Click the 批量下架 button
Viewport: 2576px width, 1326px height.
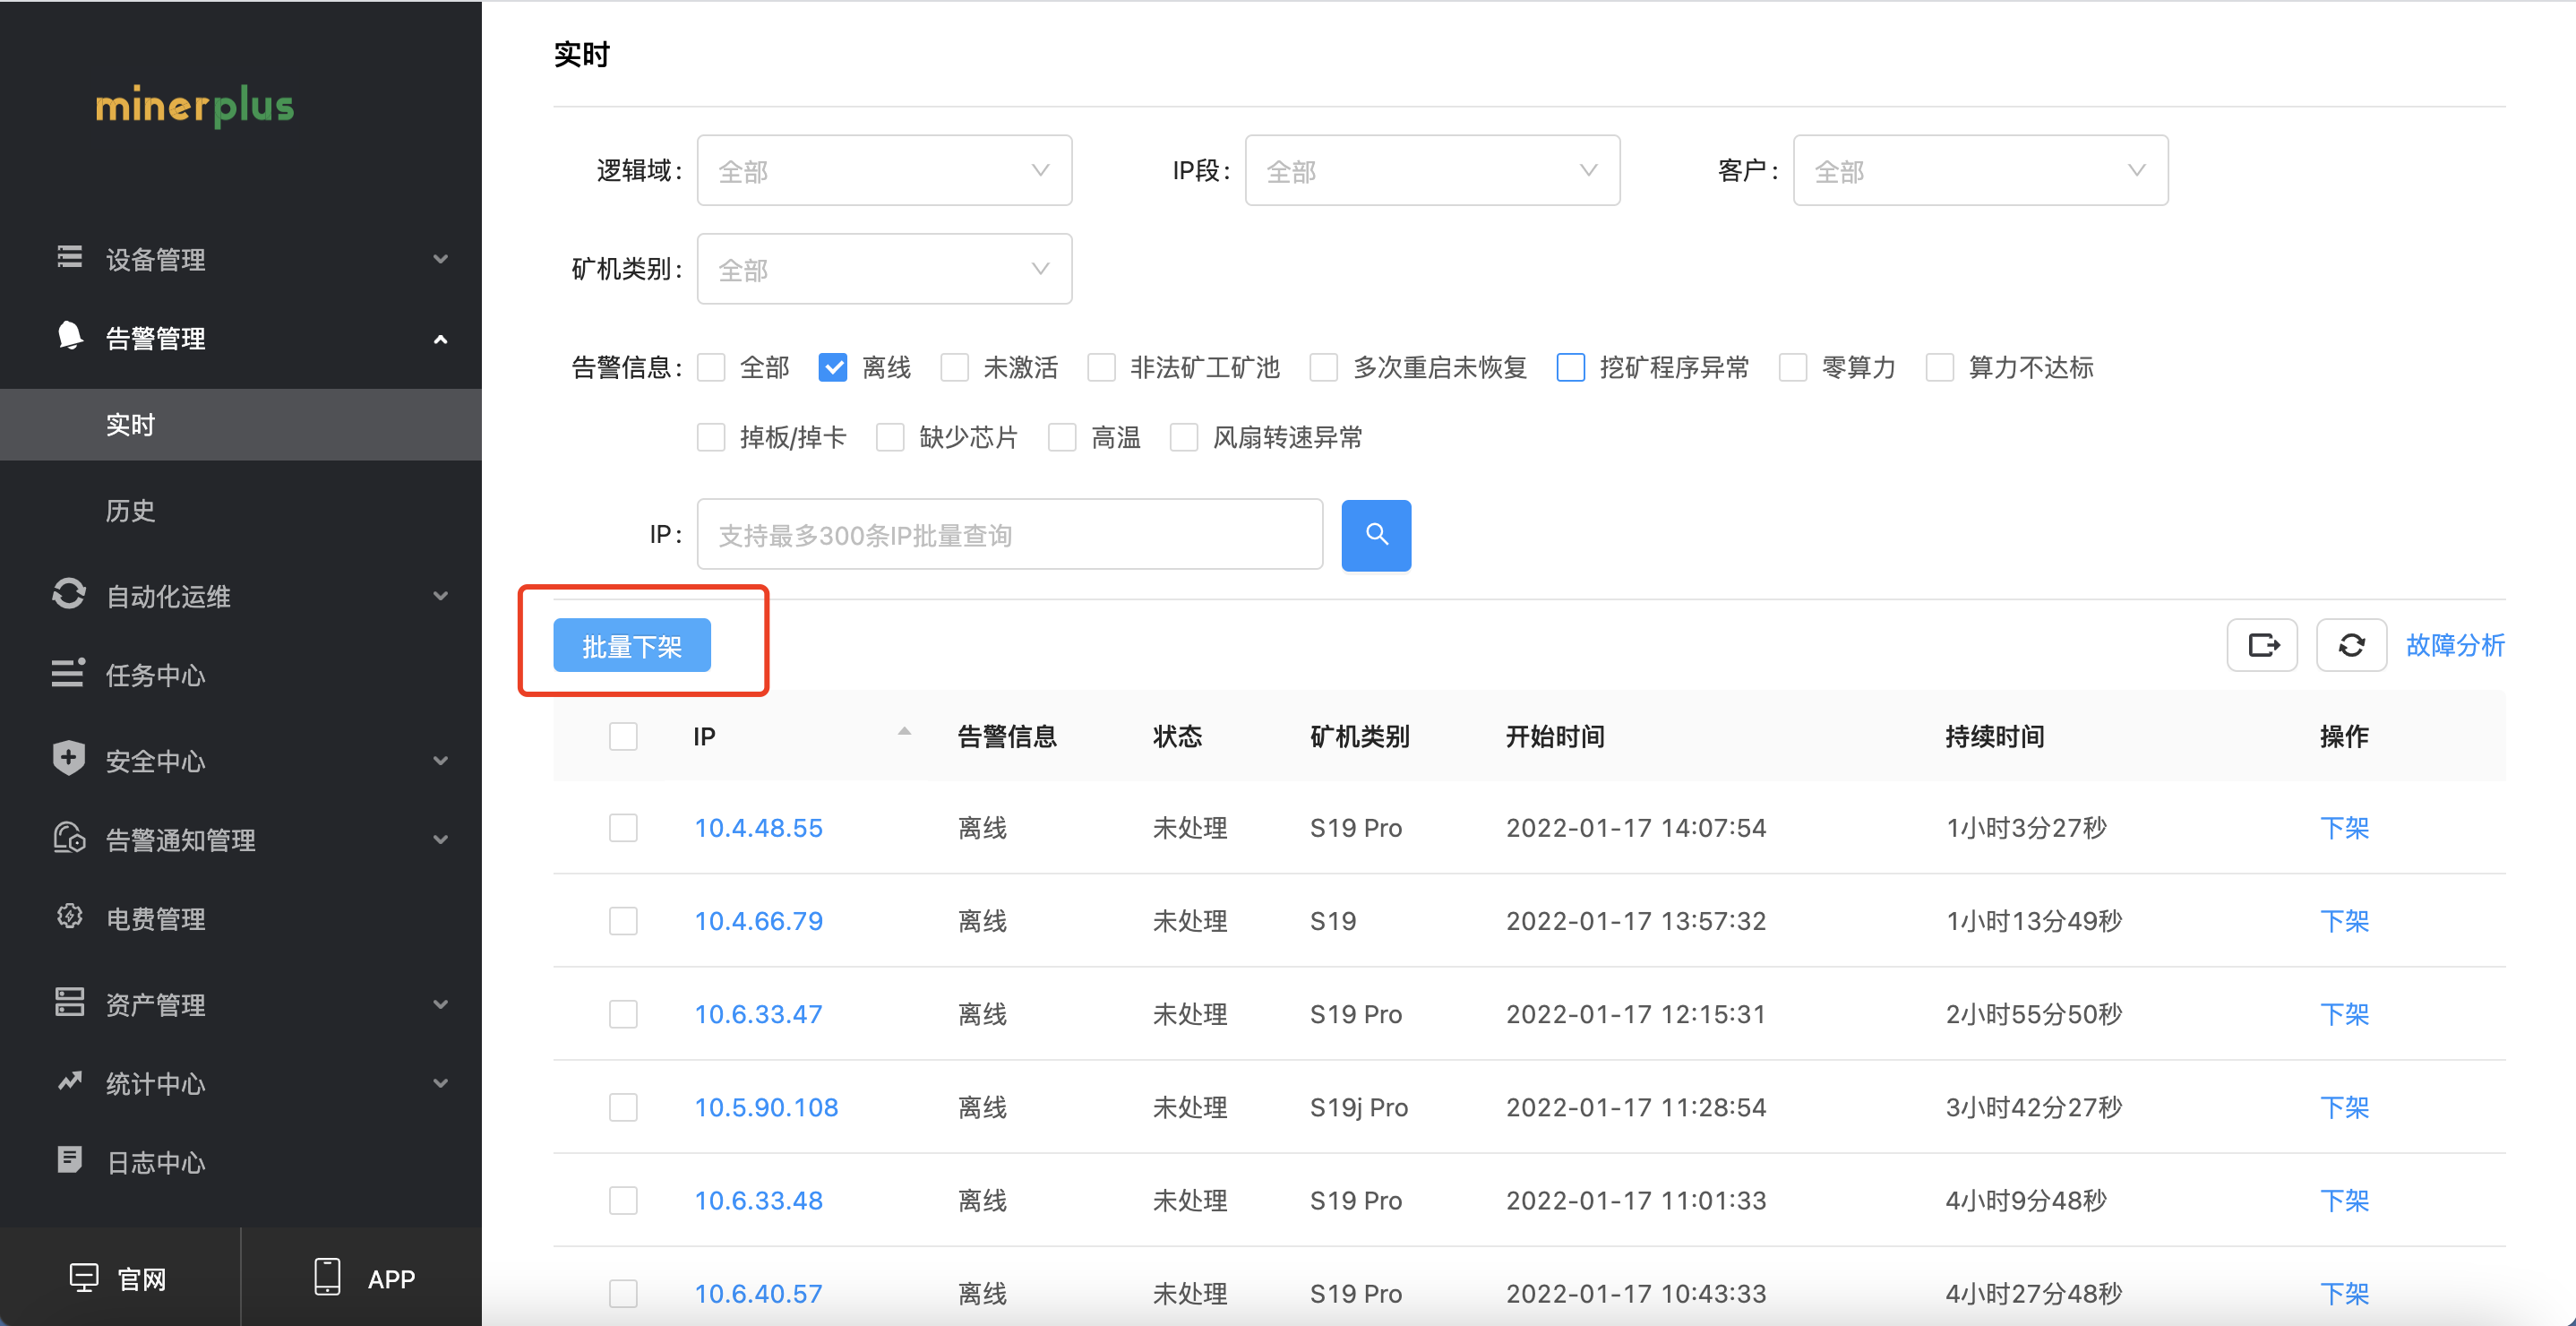tap(632, 646)
